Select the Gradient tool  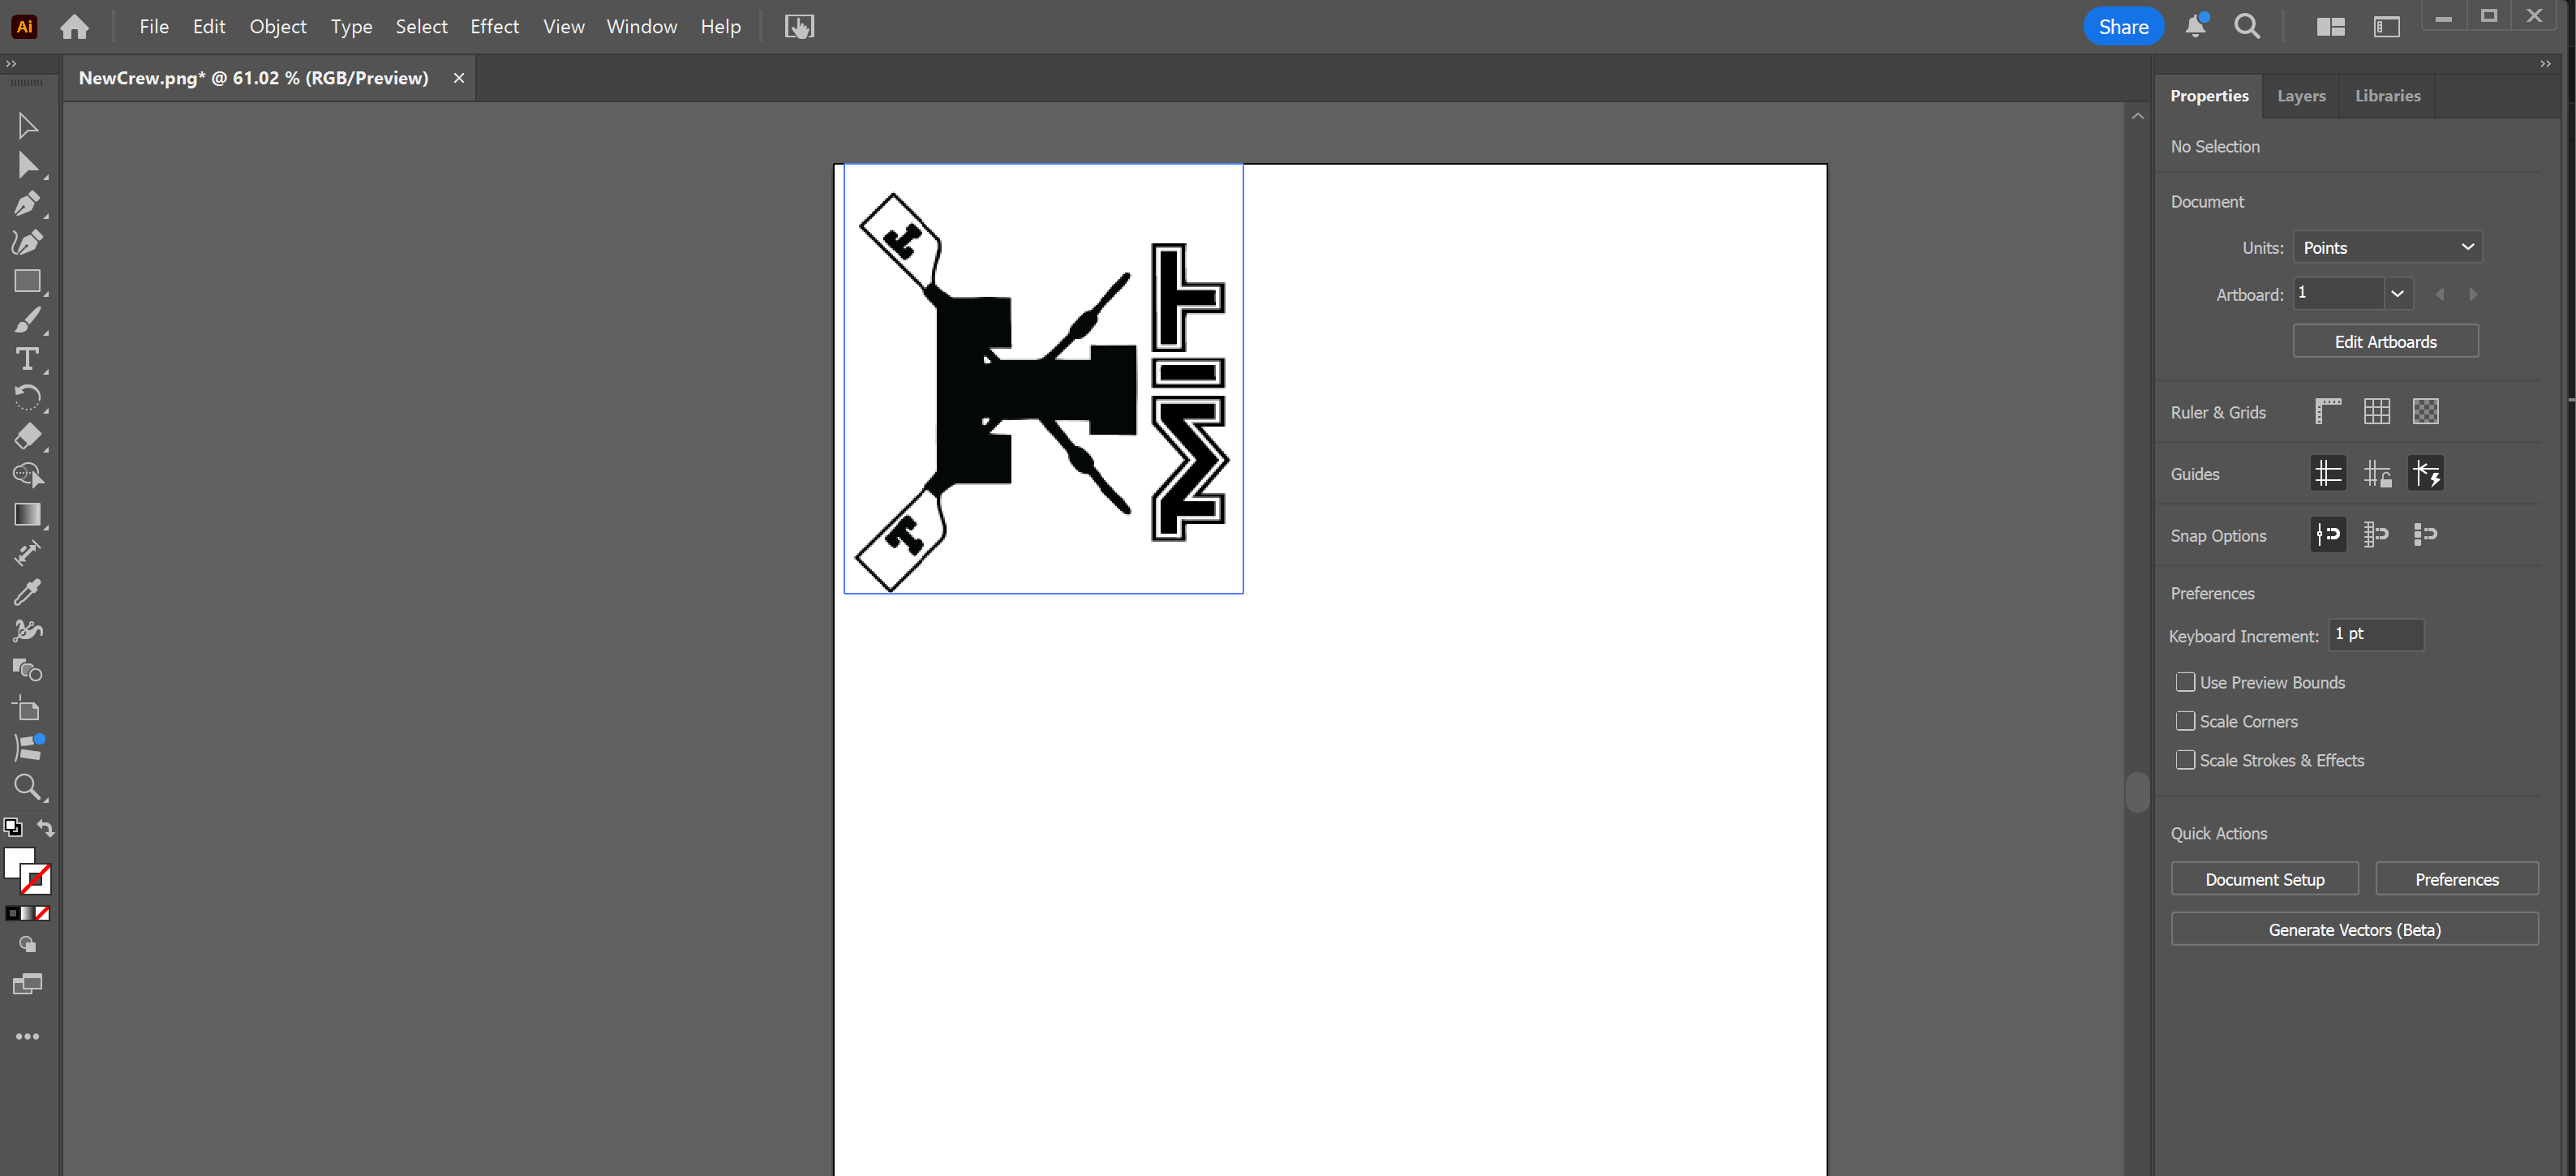(27, 514)
